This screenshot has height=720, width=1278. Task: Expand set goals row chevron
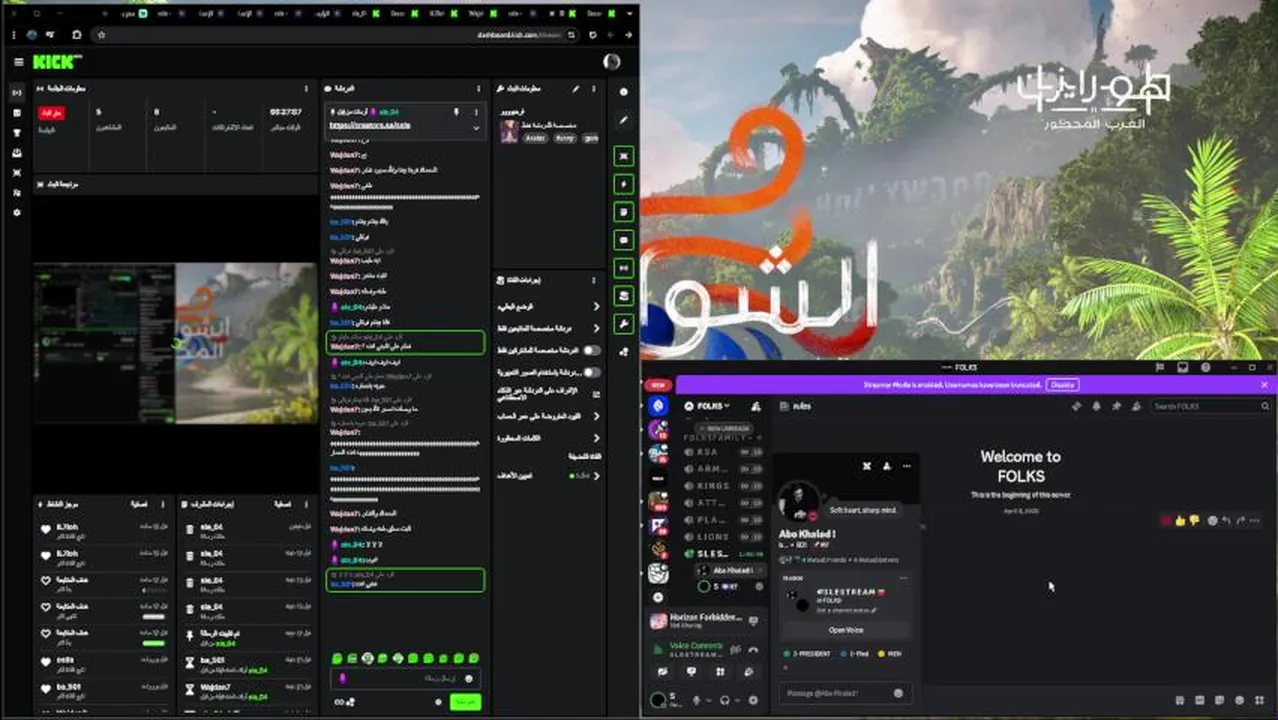(x=596, y=476)
